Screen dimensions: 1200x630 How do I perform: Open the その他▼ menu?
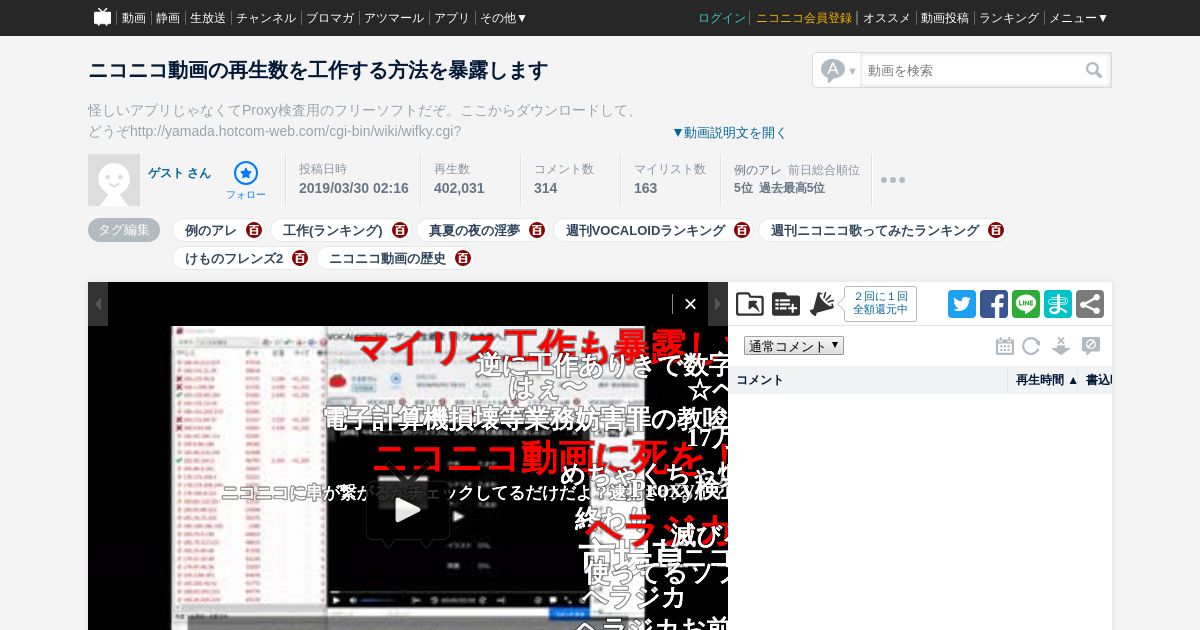503,18
